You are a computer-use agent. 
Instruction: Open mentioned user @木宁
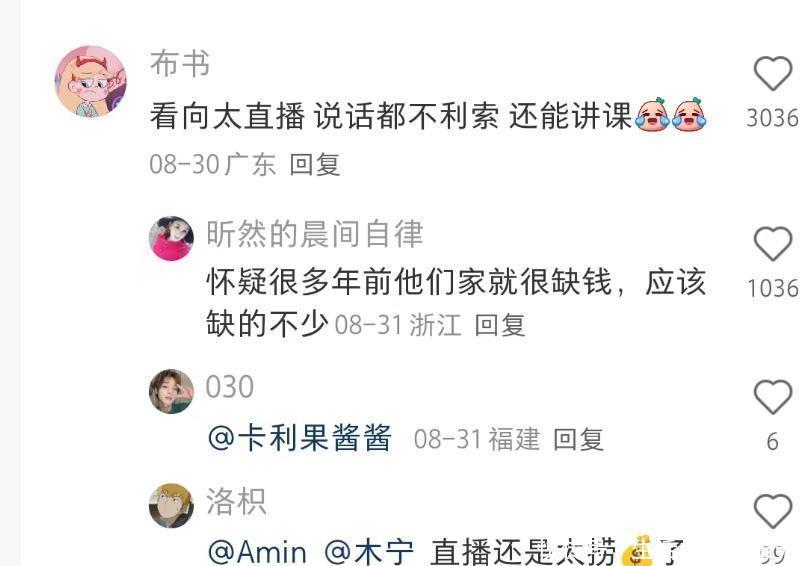(369, 552)
